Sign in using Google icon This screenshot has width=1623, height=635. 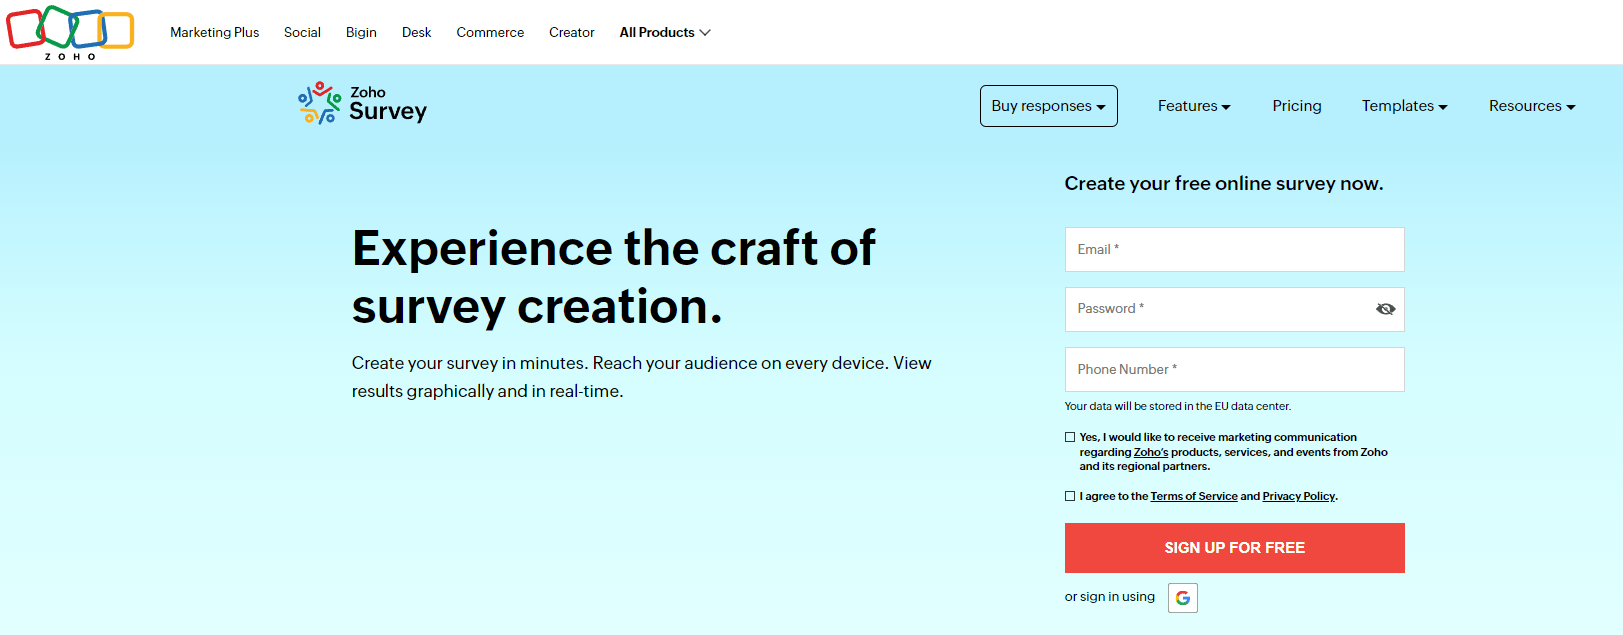click(x=1183, y=598)
